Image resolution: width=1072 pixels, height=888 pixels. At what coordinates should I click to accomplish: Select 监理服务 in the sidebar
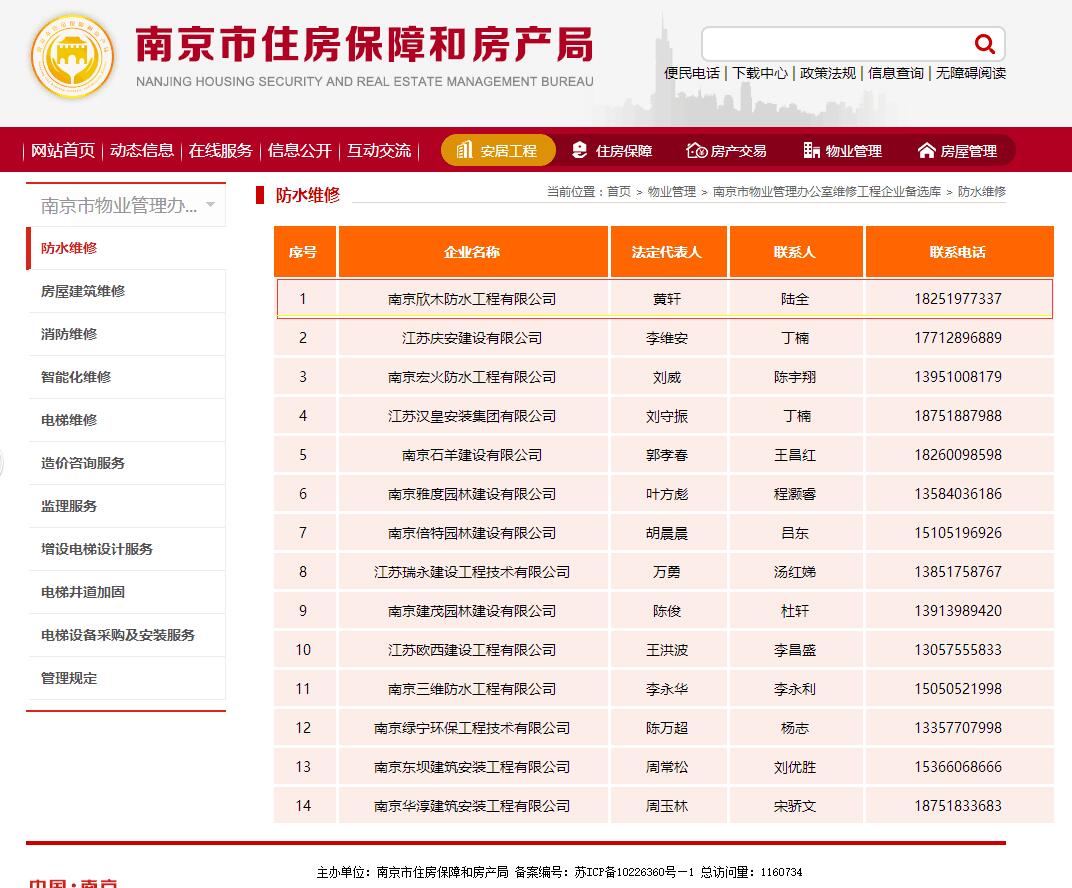click(126, 507)
